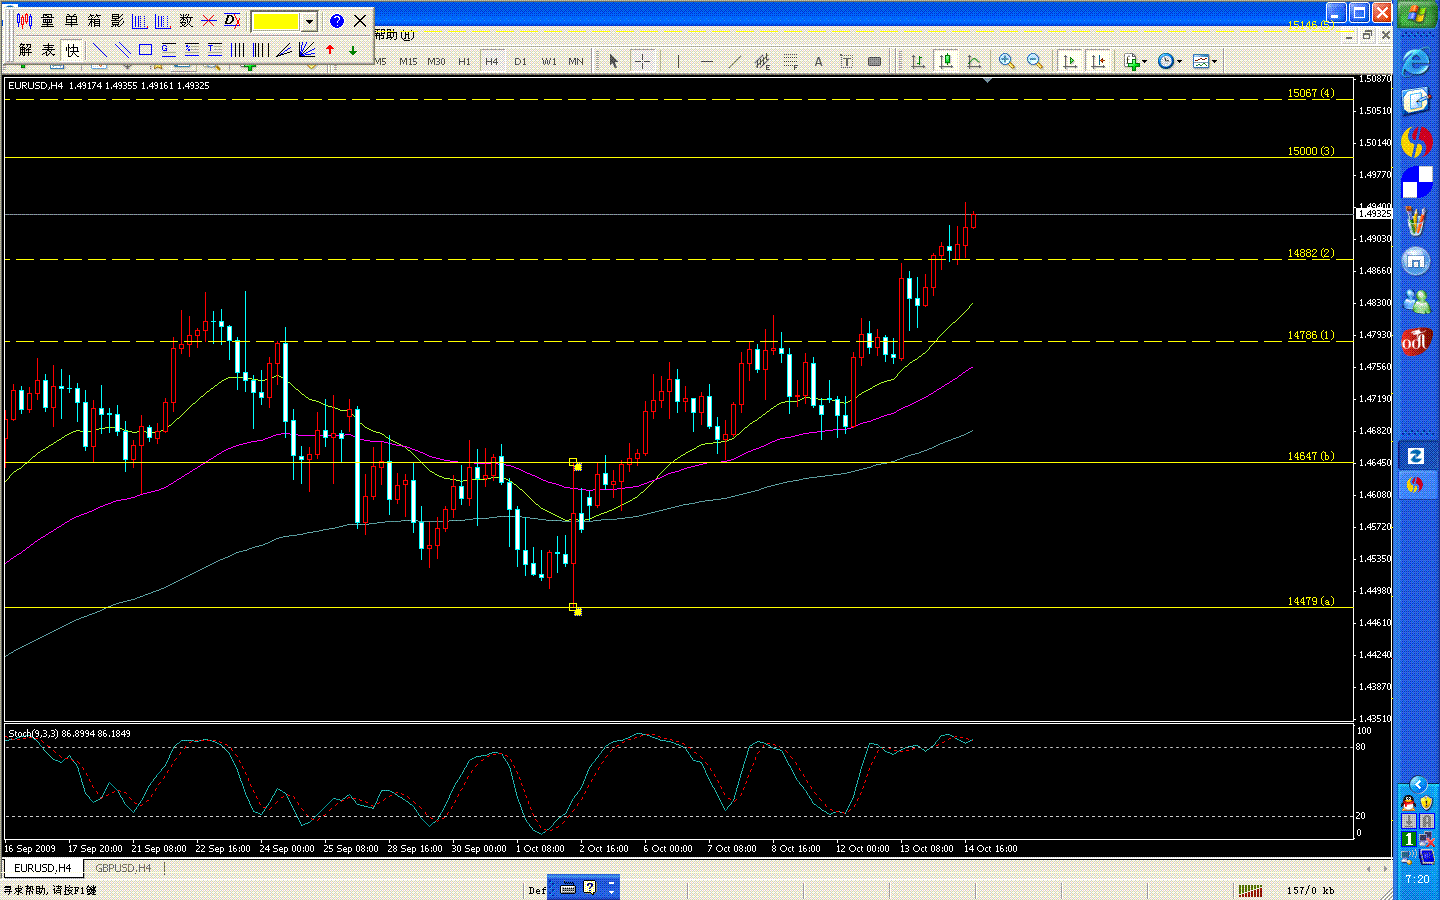Switch chart to M30 timeframe
1440x900 pixels.
click(x=436, y=62)
